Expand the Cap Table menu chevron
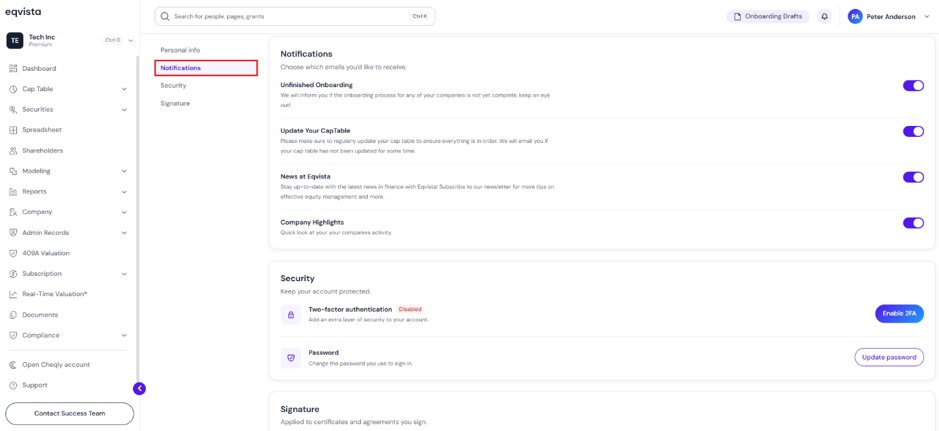Screen dimensions: 939x431 124,89
